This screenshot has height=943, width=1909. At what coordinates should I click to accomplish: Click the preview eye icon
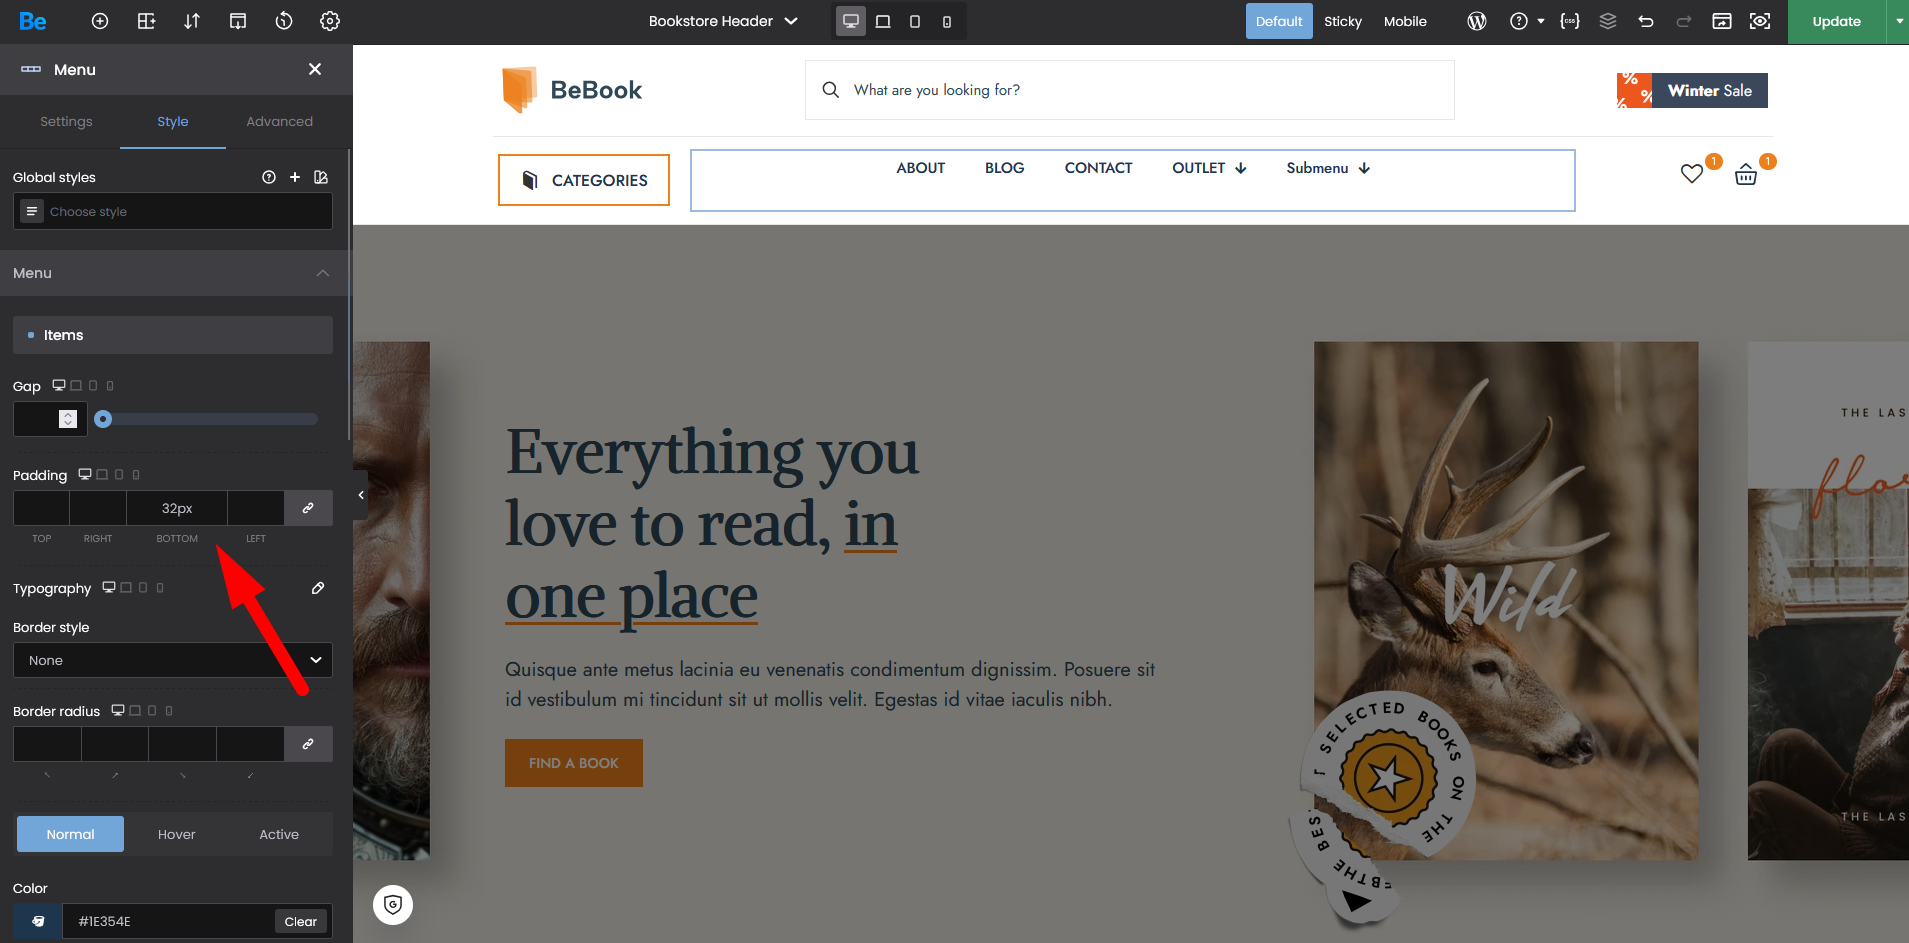(1760, 21)
